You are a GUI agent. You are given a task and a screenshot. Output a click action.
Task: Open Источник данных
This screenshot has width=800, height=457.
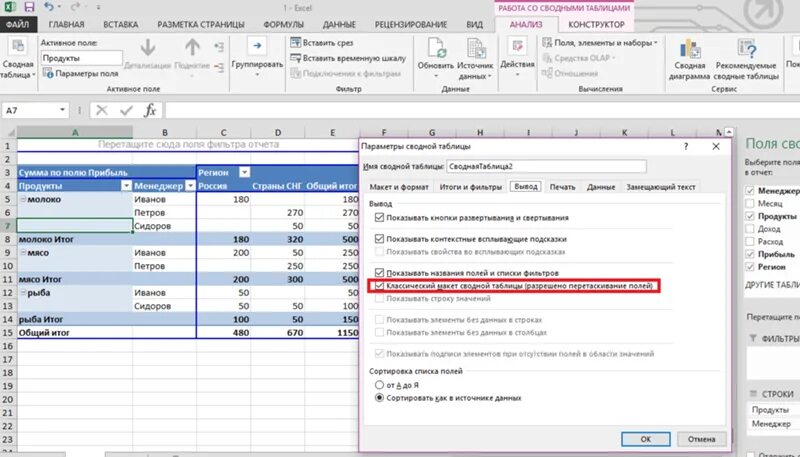pos(476,59)
